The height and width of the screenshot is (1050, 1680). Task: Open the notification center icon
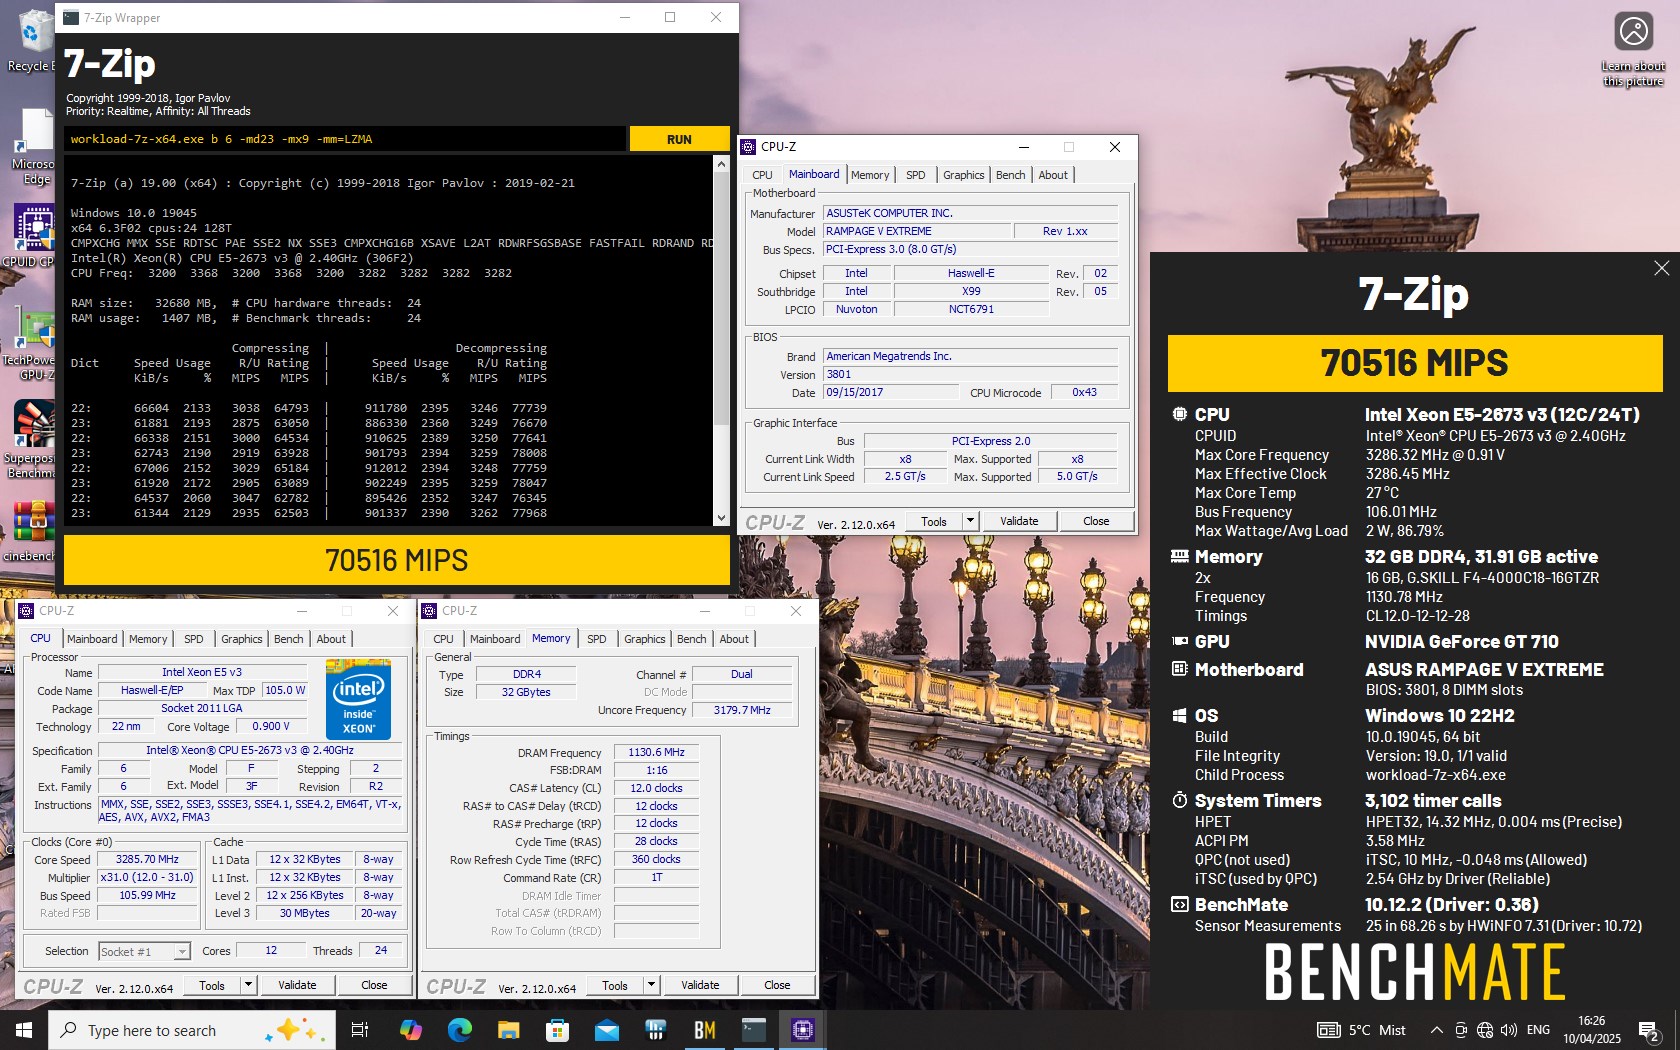pos(1648,1030)
